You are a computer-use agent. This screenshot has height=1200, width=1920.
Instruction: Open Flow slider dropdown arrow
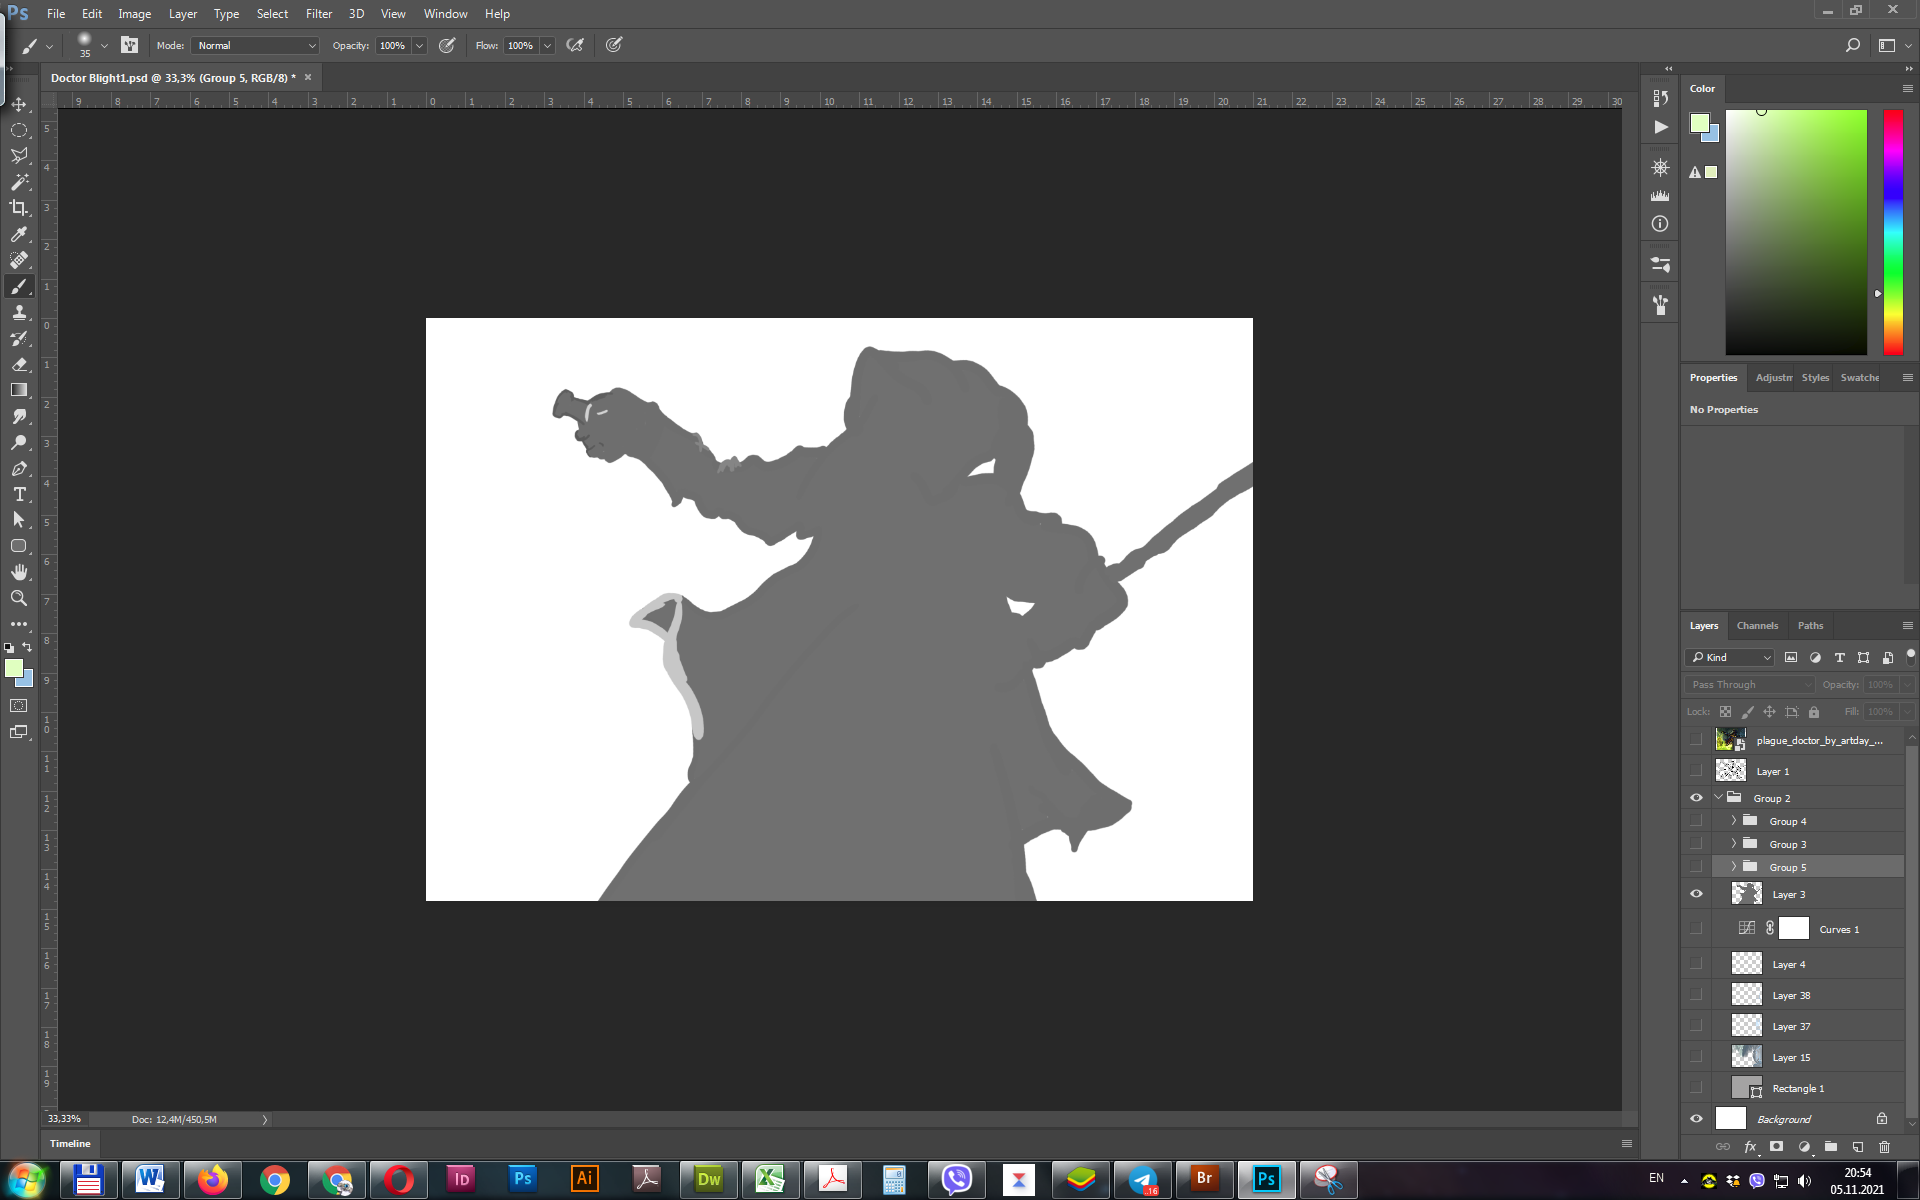coord(547,45)
